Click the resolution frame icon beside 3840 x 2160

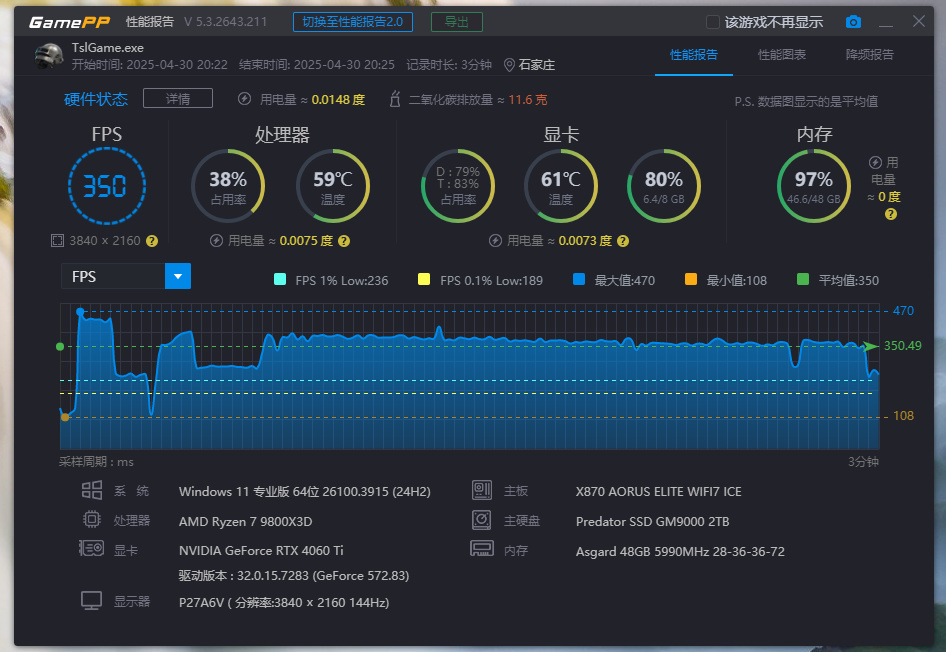[57, 241]
